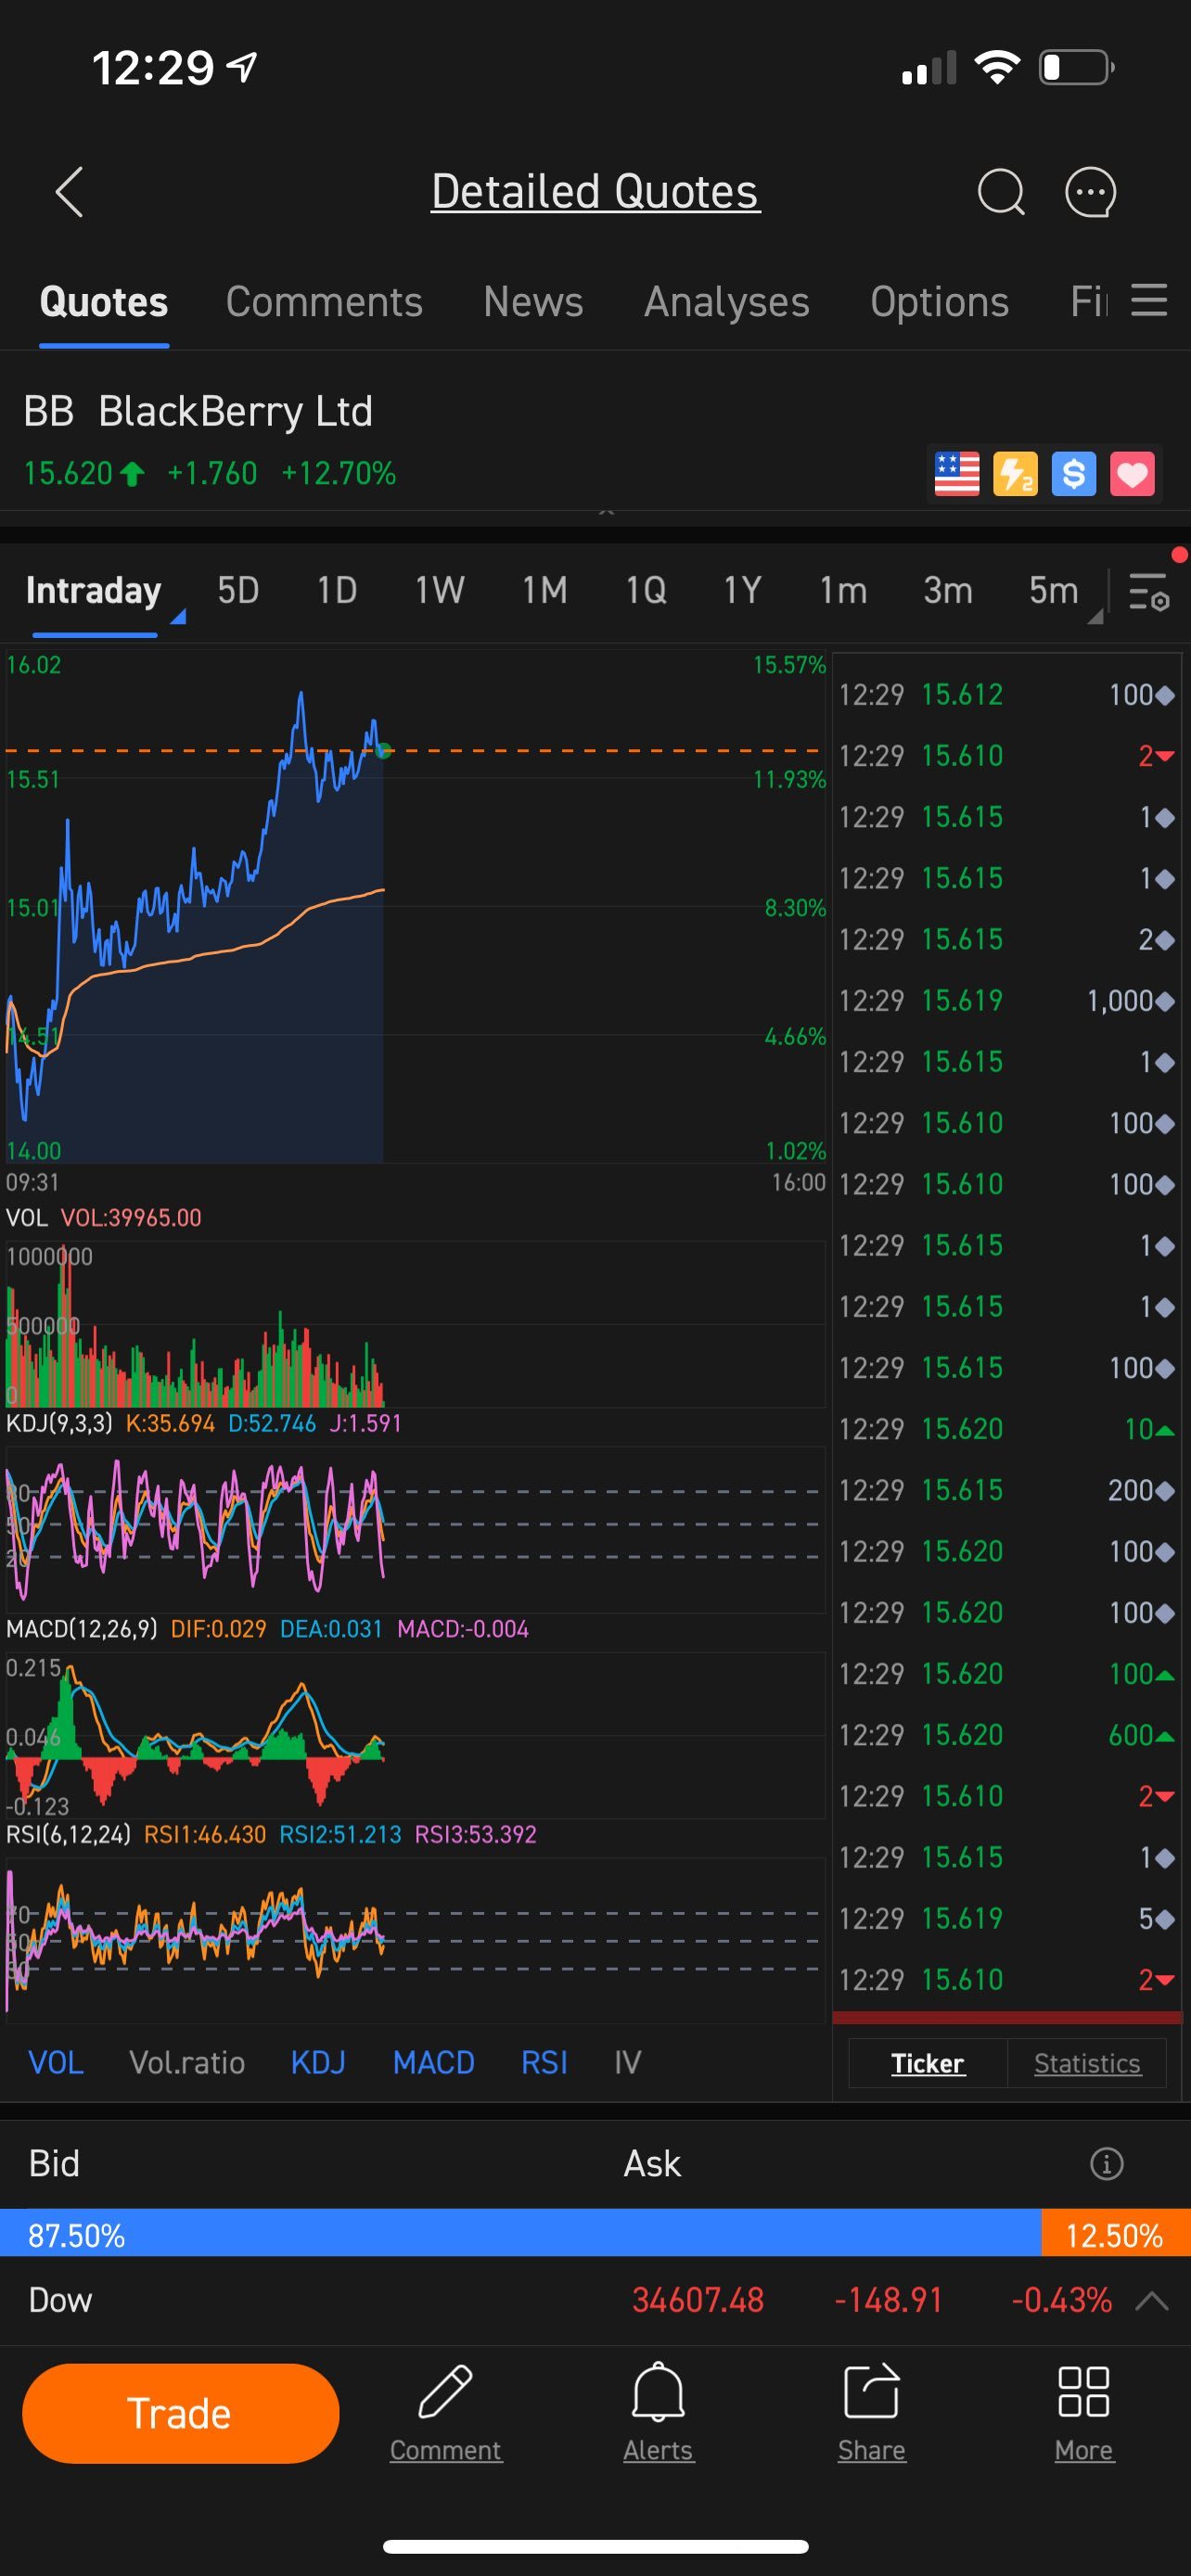Viewport: 1191px width, 2576px height.
Task: Switch to the Comments tab
Action: pyautogui.click(x=324, y=302)
